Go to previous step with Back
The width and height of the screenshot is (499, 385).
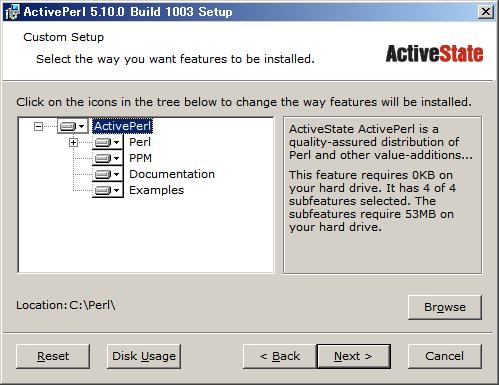click(x=280, y=356)
